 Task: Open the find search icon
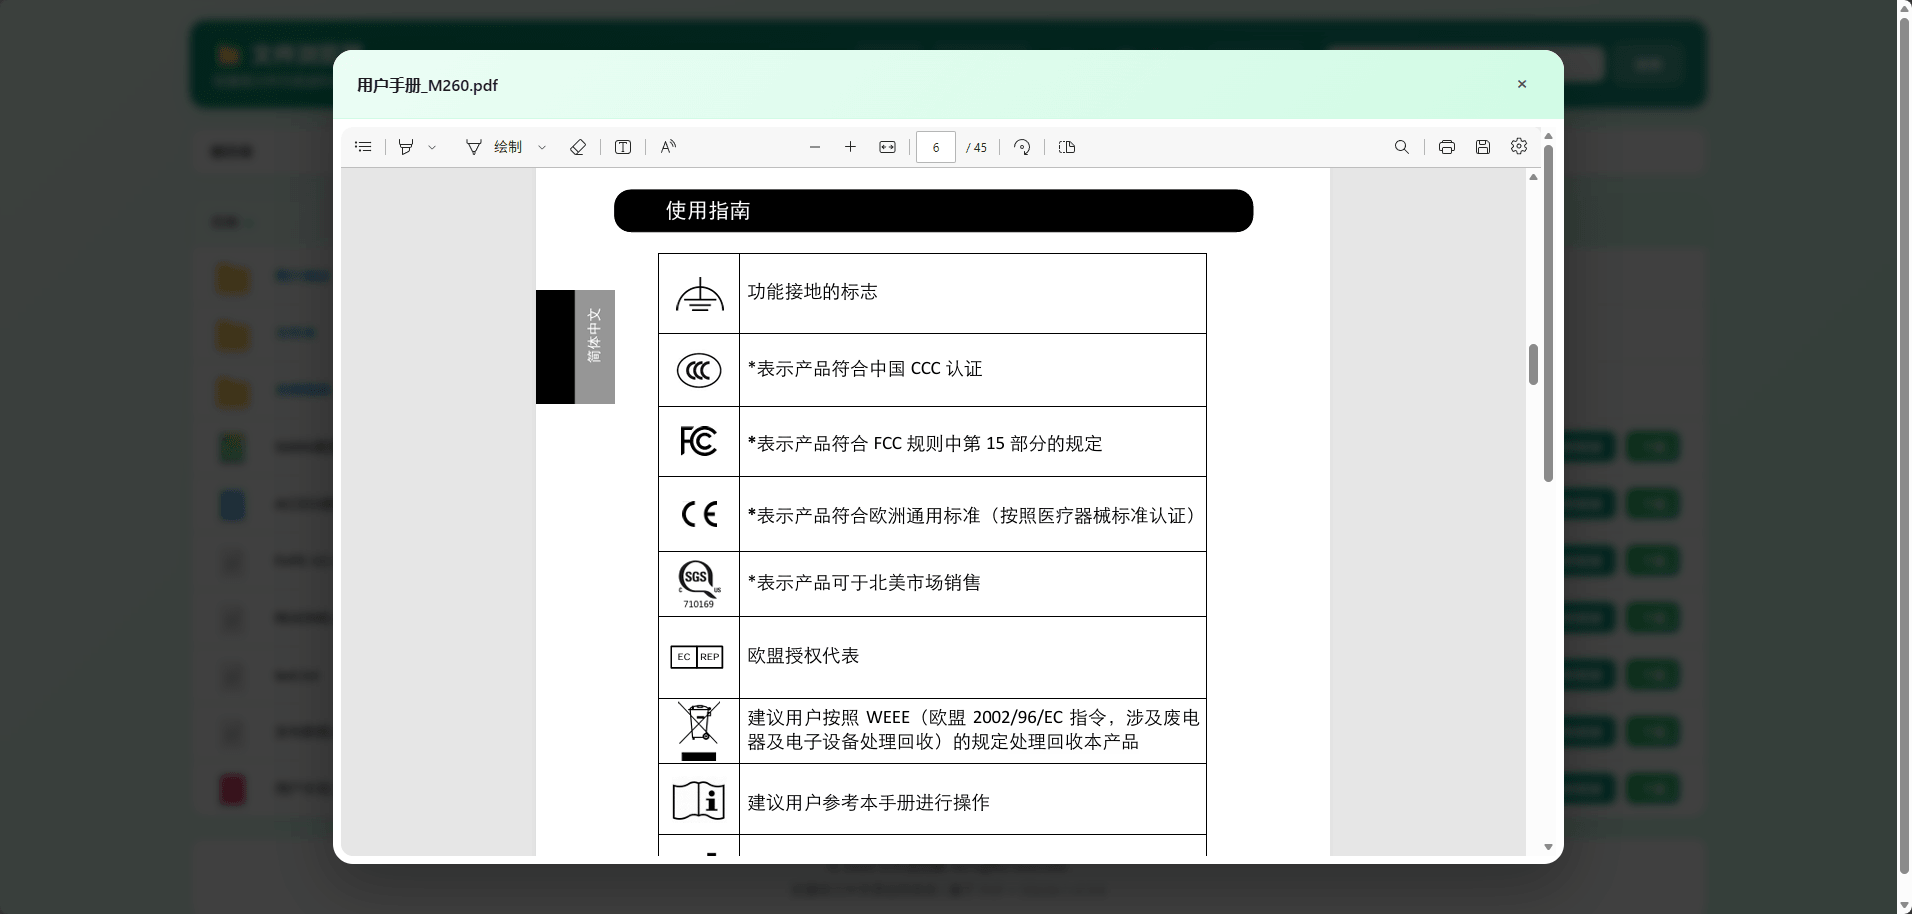click(1402, 147)
